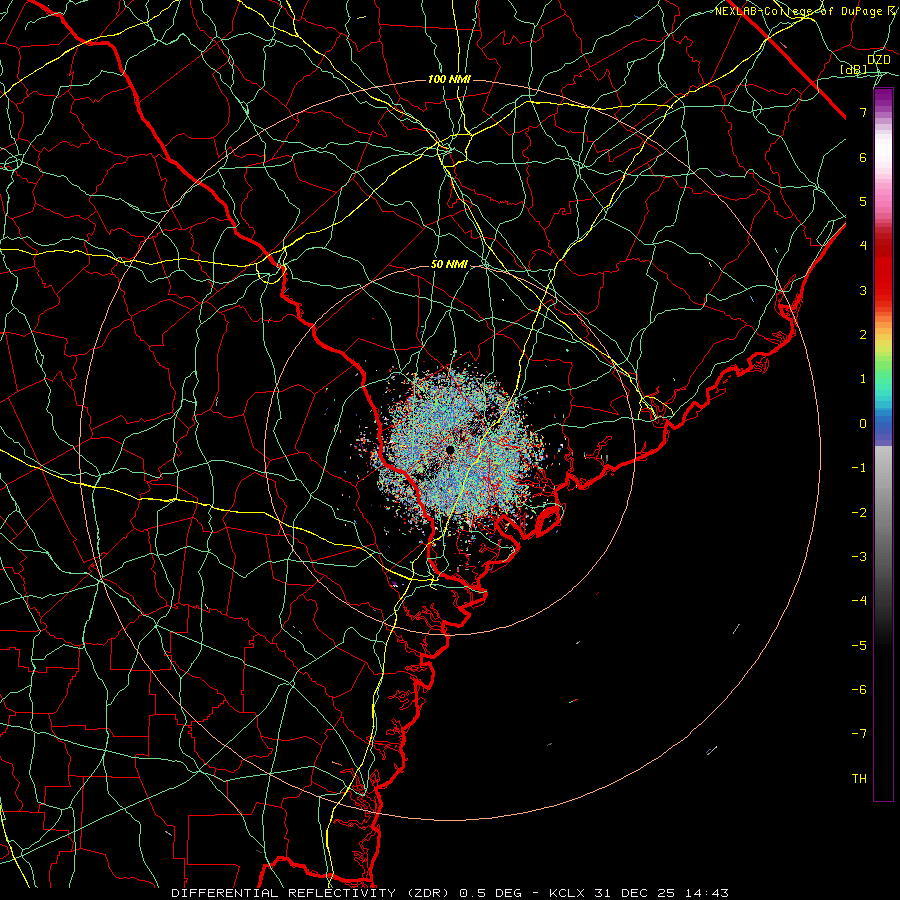900x900 pixels.
Task: Click the [dB] unit label
Action: [854, 70]
